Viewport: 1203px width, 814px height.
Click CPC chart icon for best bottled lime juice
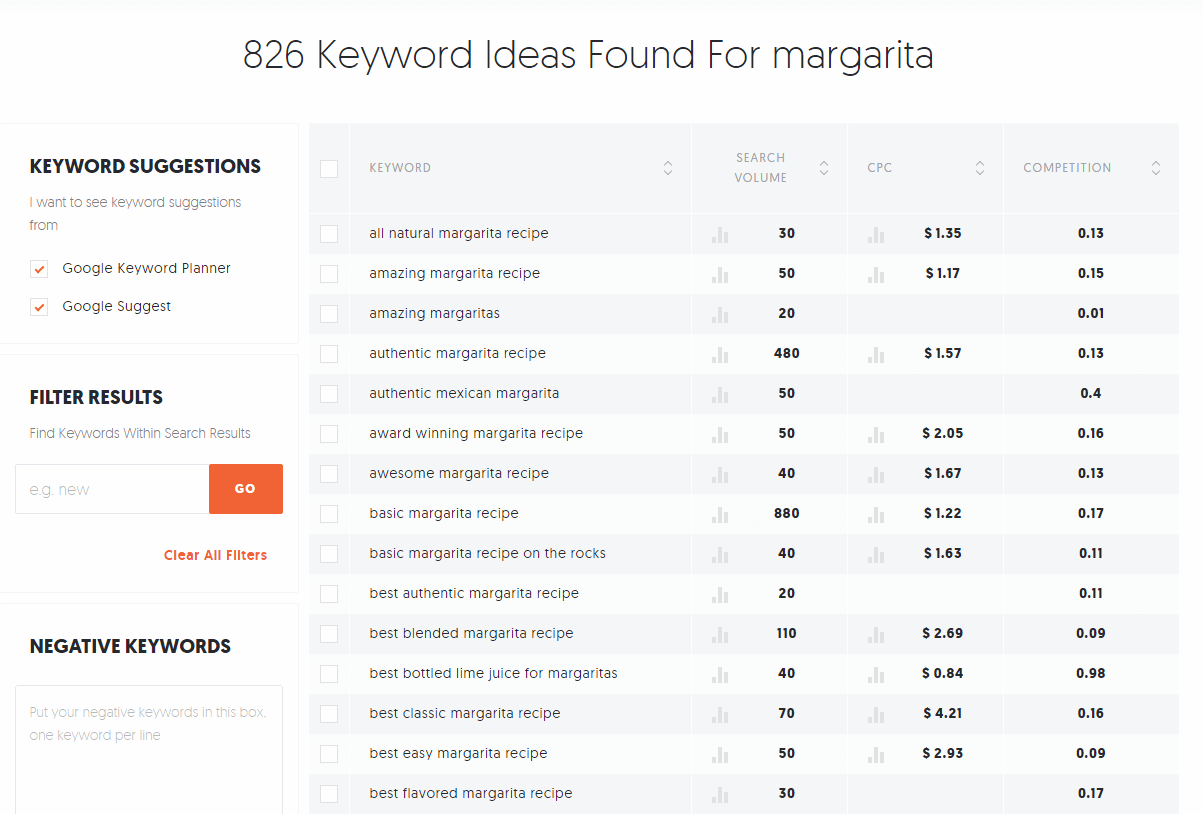876,674
